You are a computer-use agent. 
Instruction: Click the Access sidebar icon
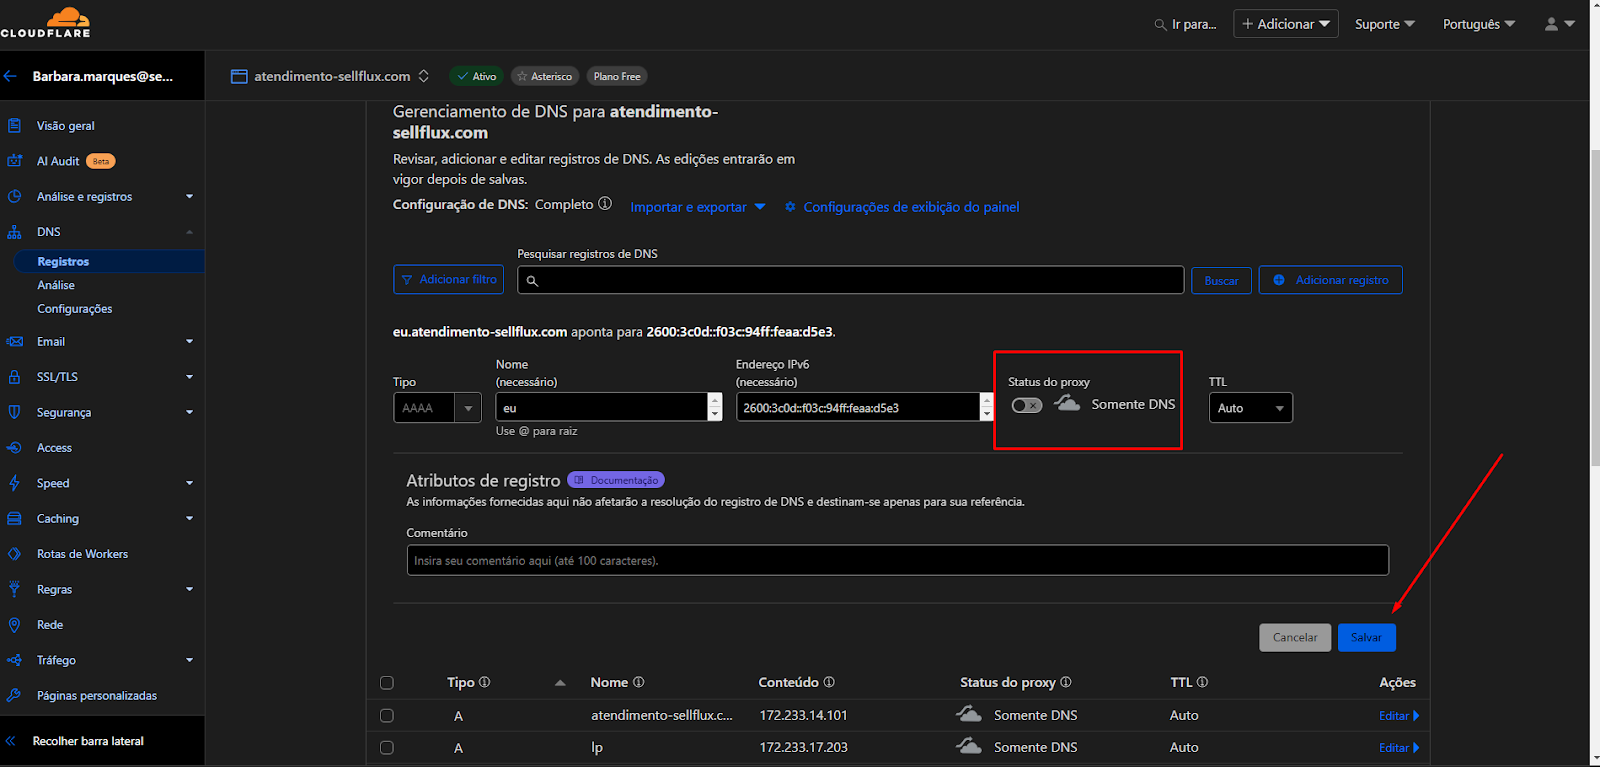point(14,448)
